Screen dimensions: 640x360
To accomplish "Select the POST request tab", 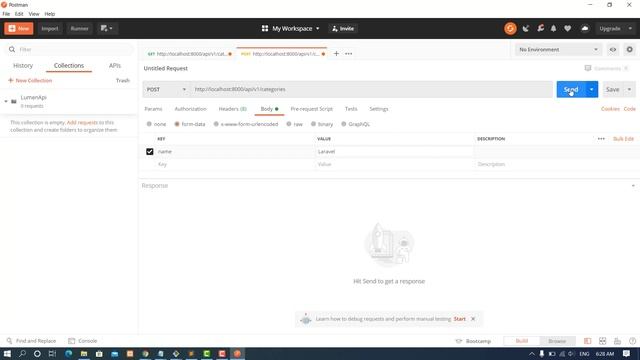I will (282, 54).
